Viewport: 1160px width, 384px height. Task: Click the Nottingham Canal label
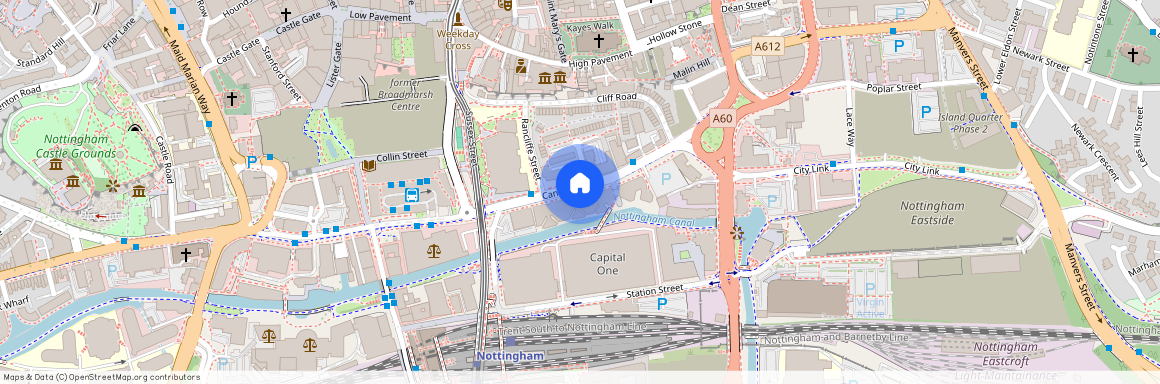coord(655,219)
